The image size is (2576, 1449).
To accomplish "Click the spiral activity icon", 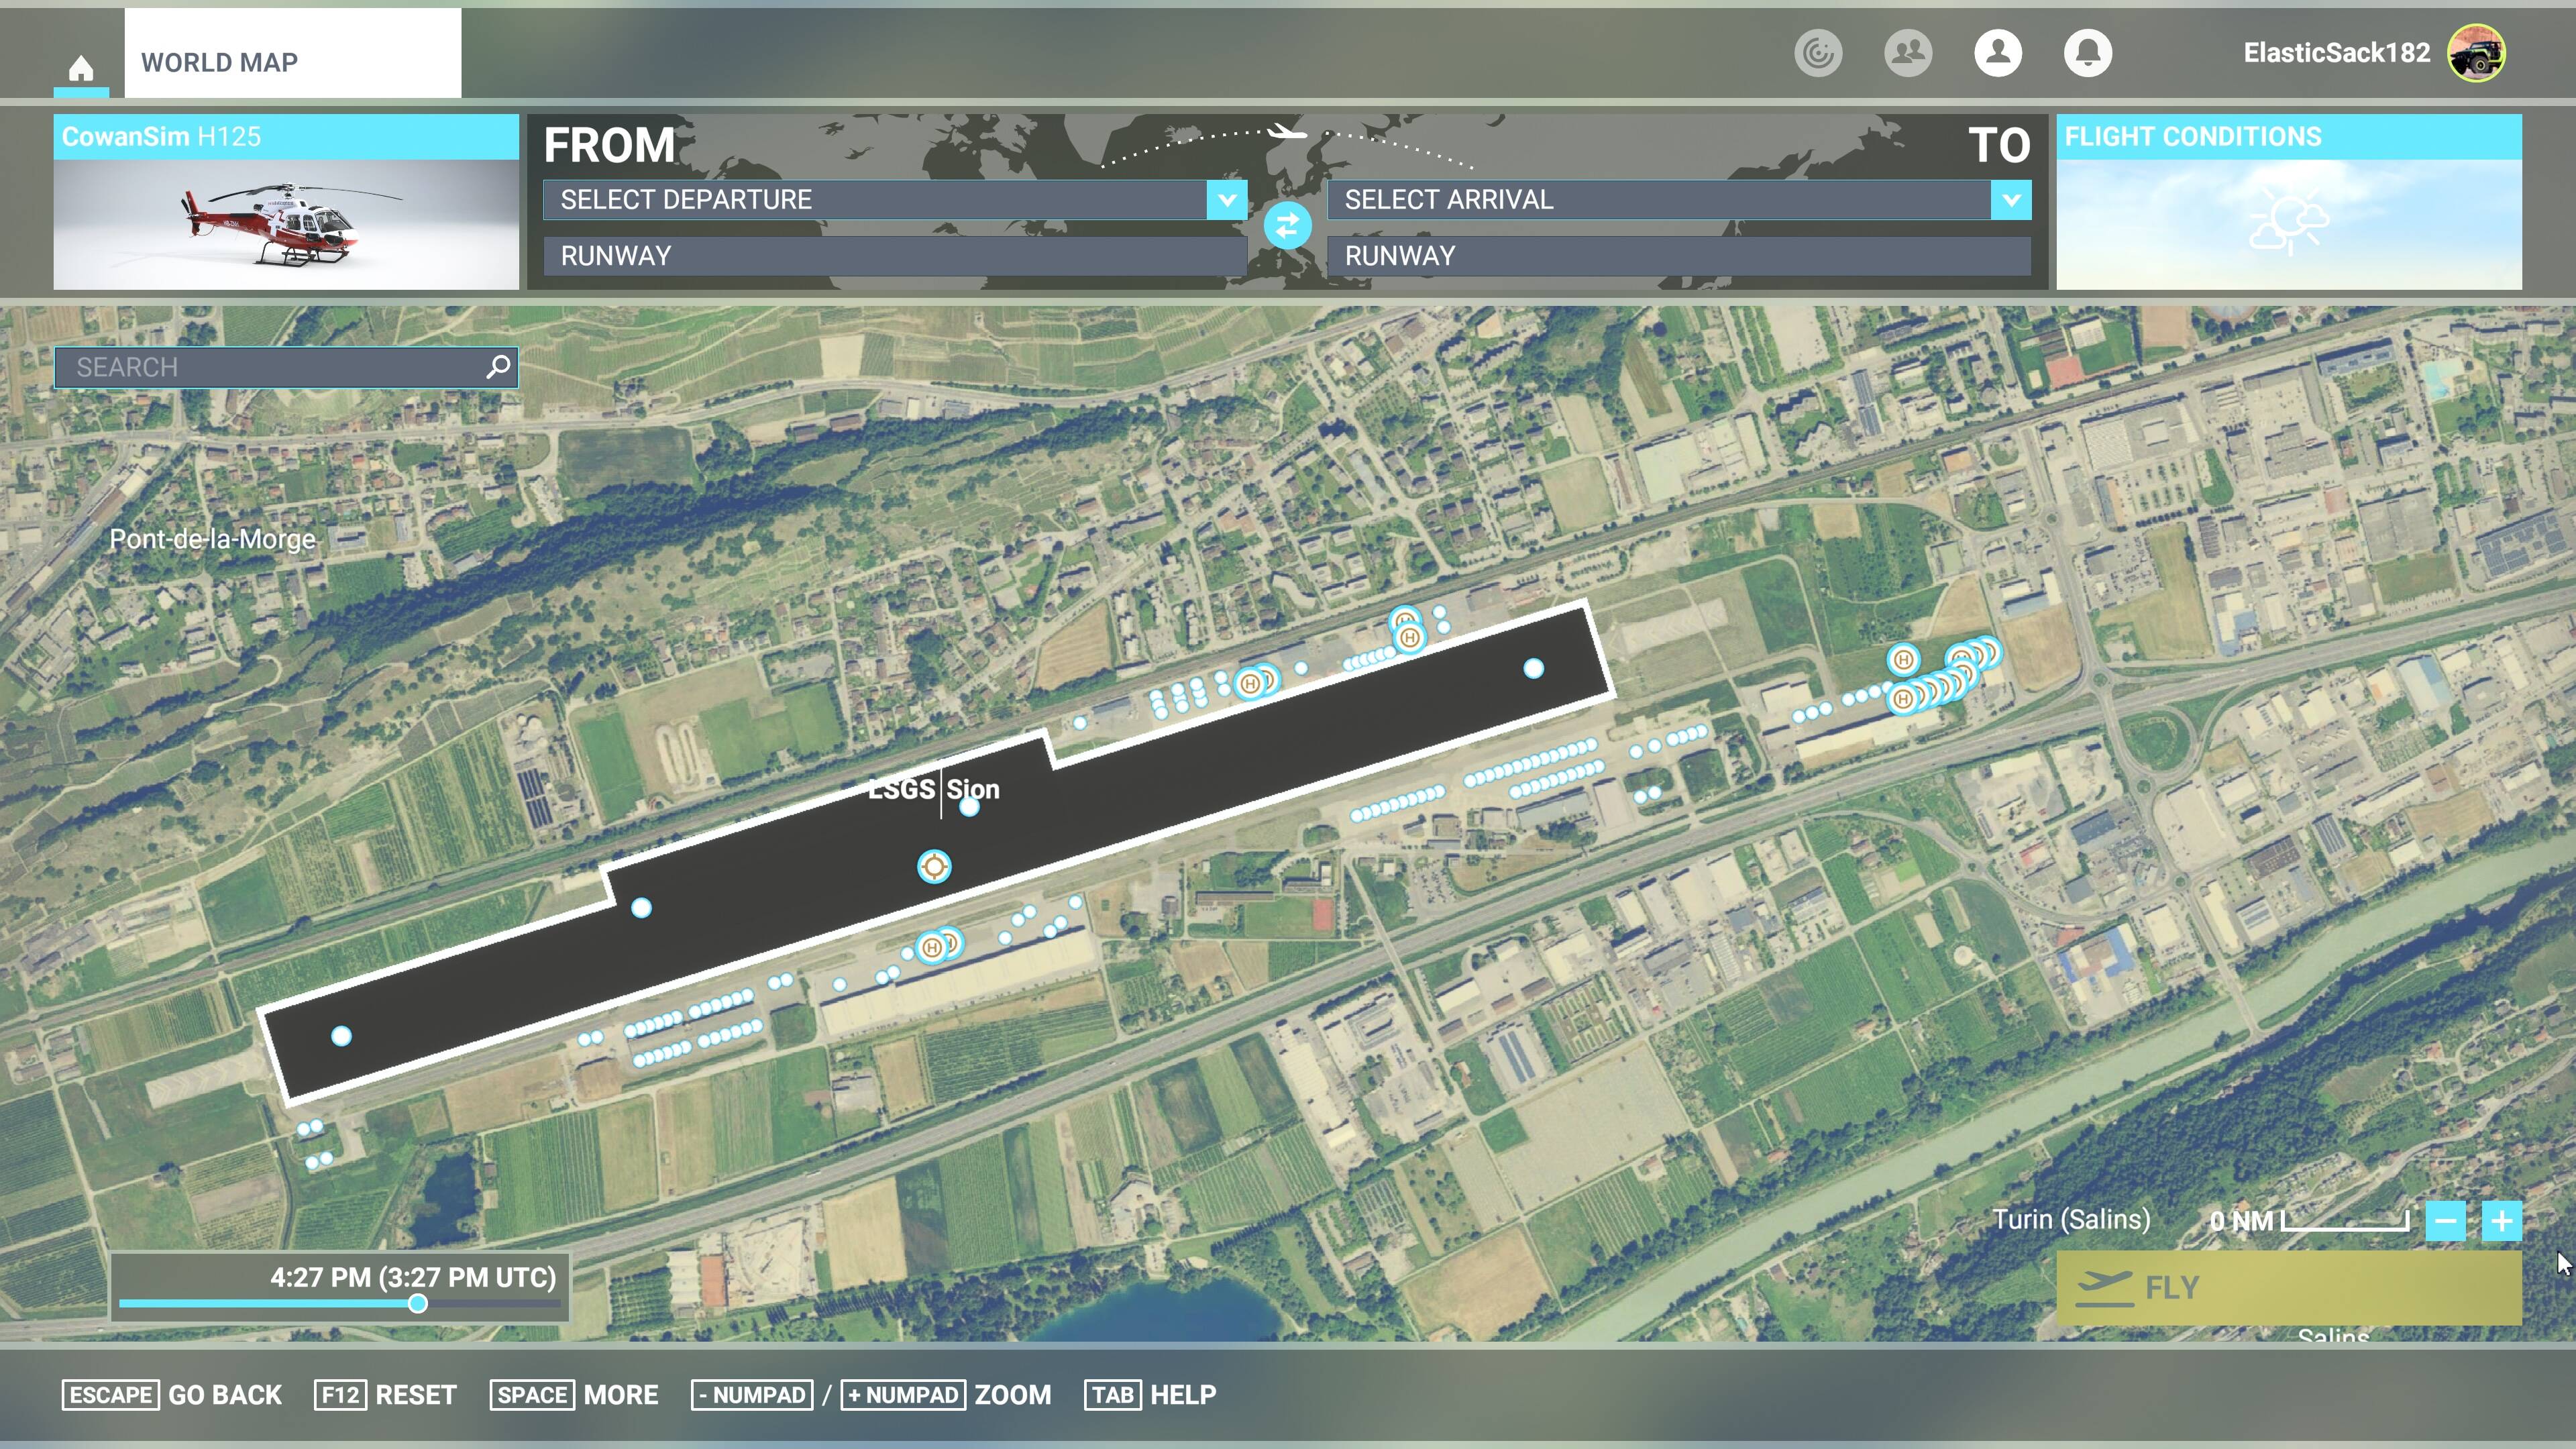I will tap(1817, 53).
